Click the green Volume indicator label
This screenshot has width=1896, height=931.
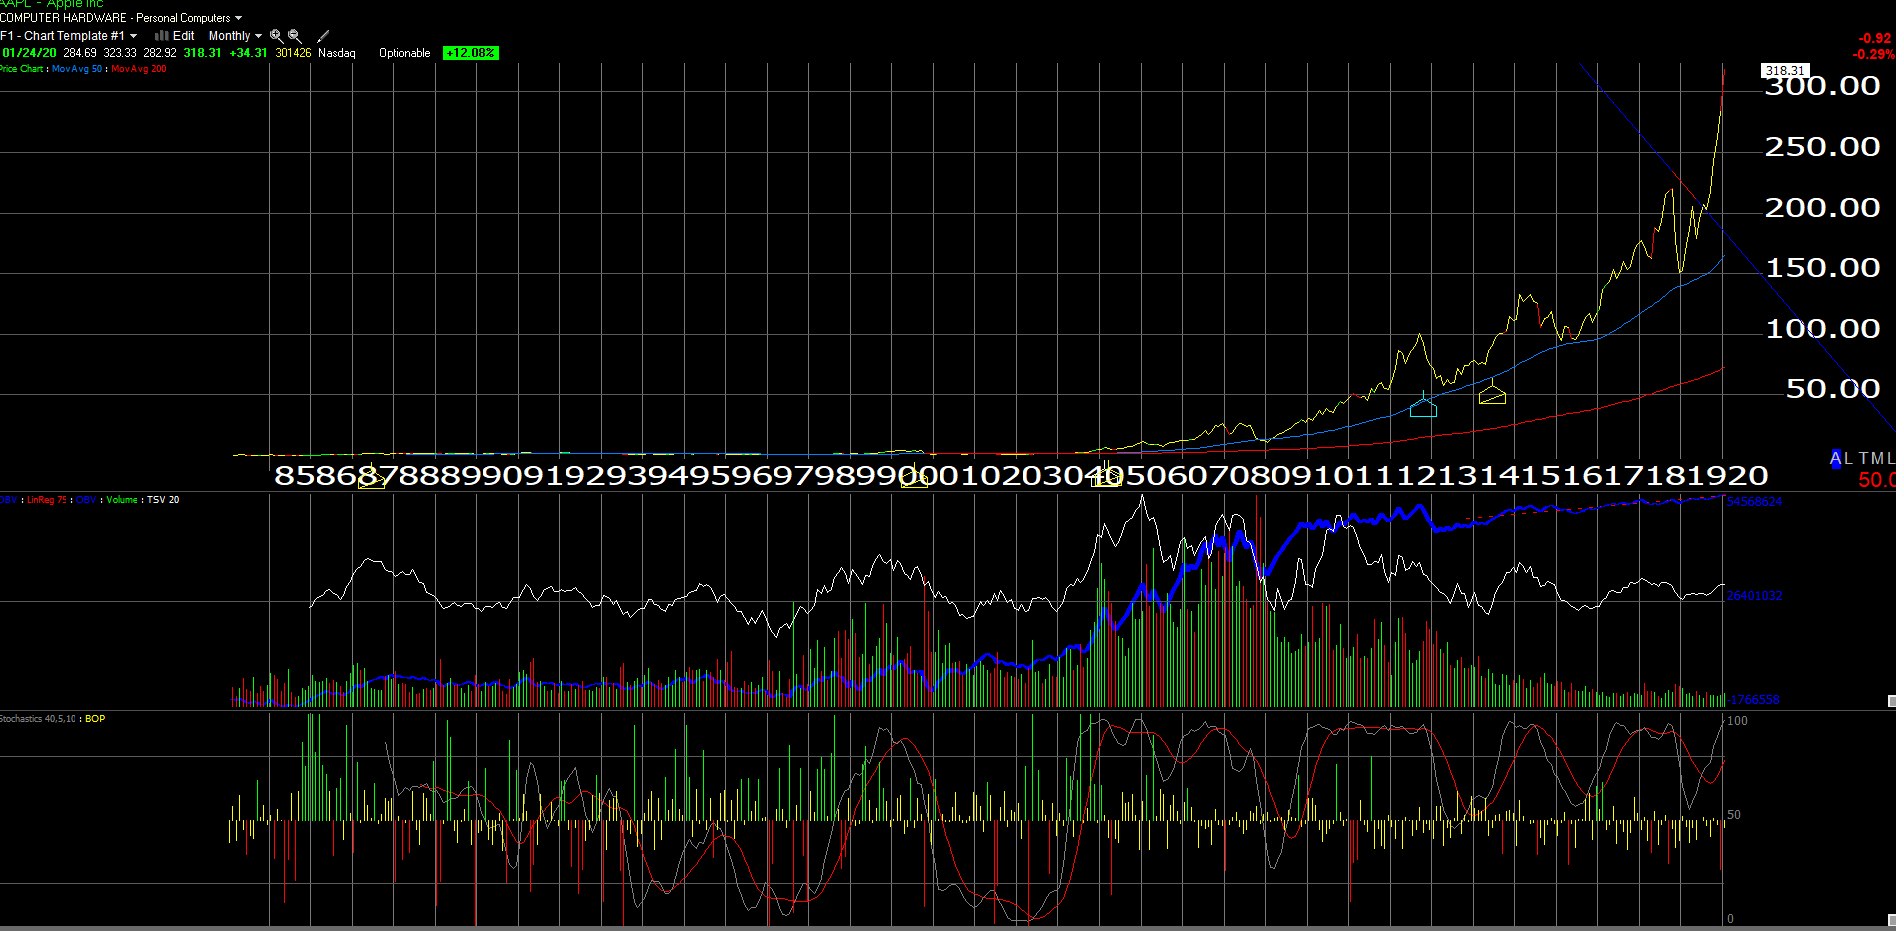(x=122, y=500)
